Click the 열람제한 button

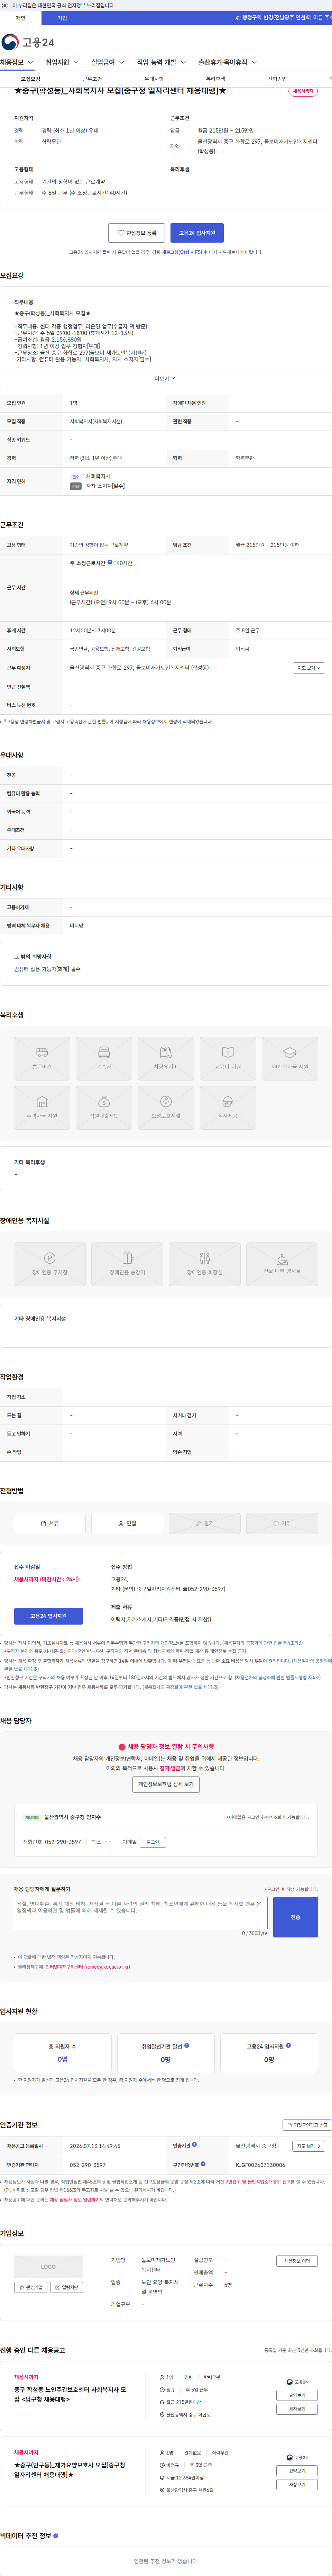coord(67,2287)
